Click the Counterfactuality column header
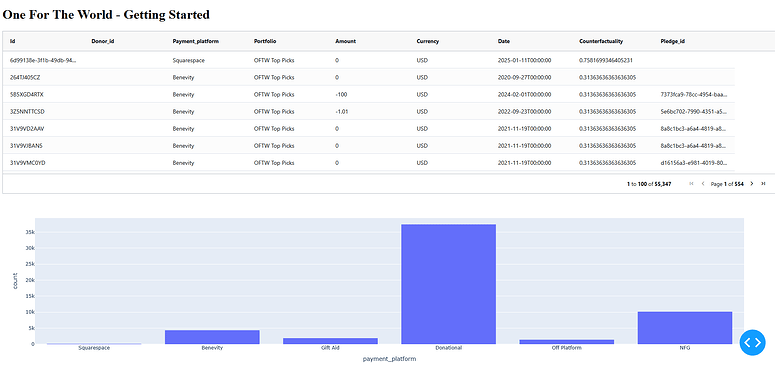775x366 pixels. [601, 41]
